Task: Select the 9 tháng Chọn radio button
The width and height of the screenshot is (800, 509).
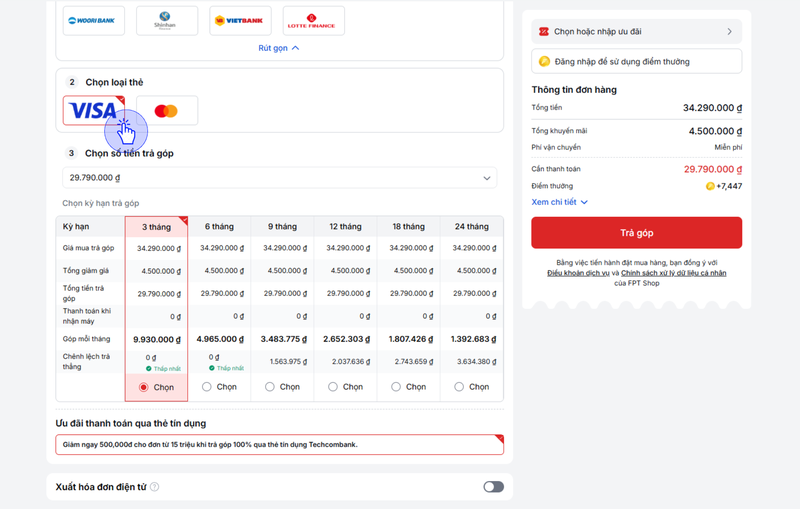Action: pyautogui.click(x=270, y=387)
